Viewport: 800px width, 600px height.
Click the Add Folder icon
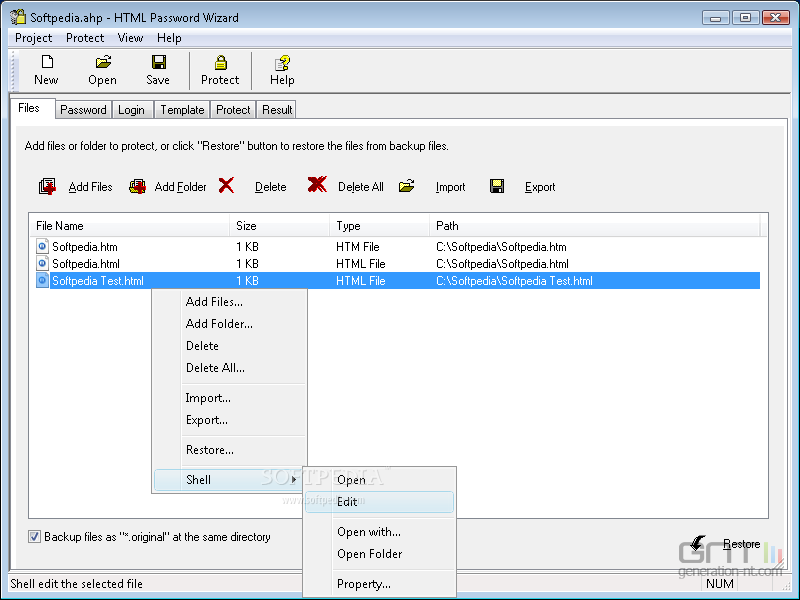tap(137, 186)
